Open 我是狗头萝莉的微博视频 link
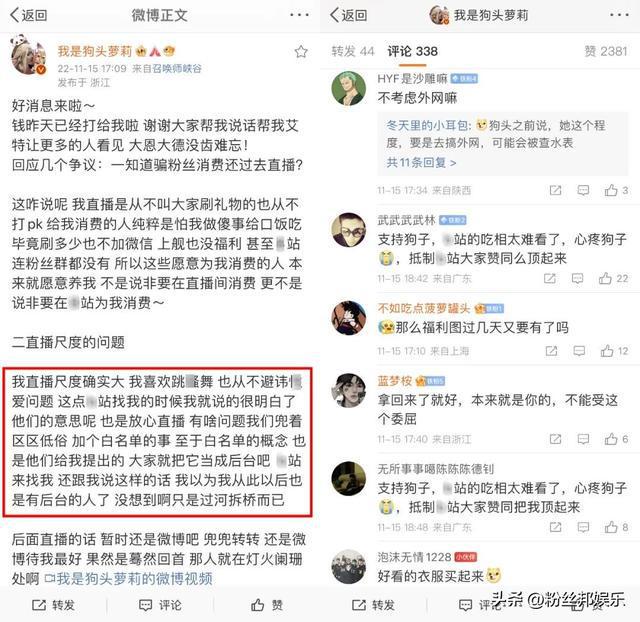Viewport: 640px width, 622px height. coord(129,578)
